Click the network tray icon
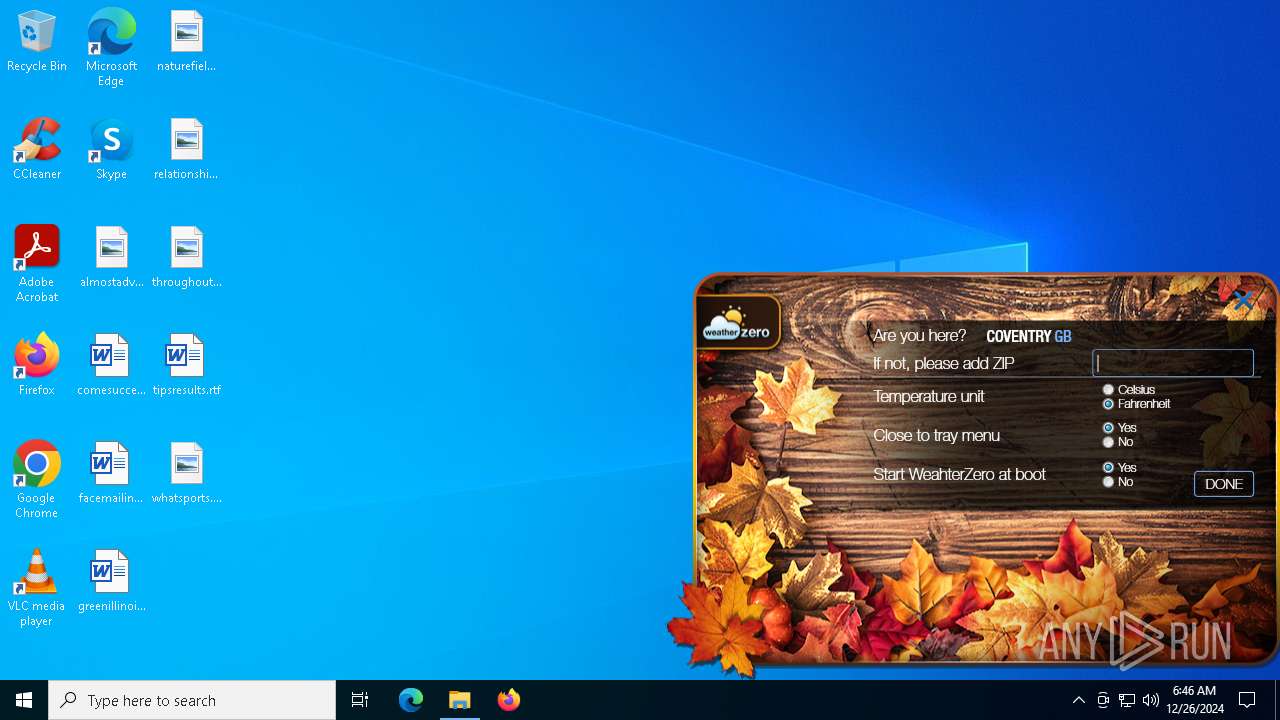Screen dimensions: 1280x720 (1127, 700)
